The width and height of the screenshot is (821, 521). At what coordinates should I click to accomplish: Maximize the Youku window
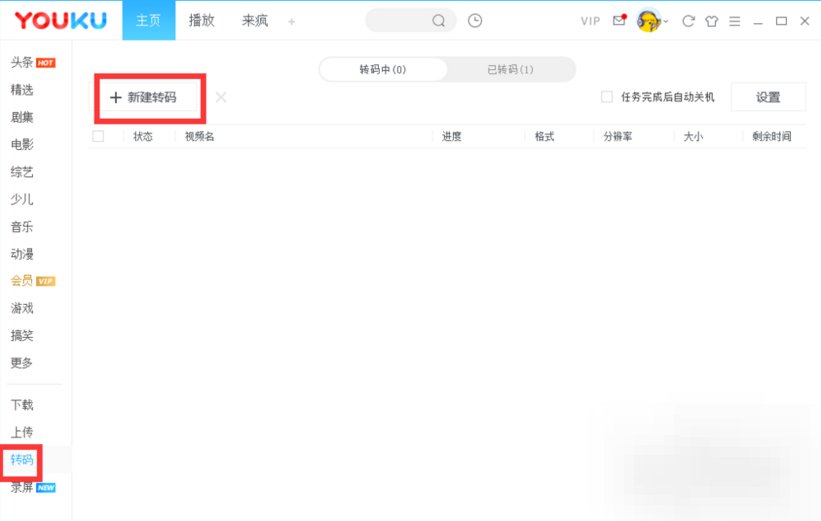[781, 21]
